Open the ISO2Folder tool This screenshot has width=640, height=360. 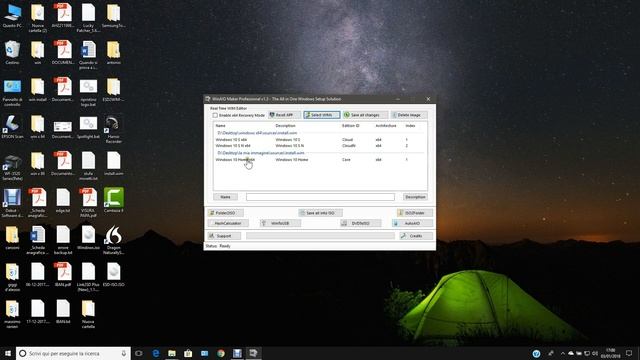click(x=415, y=213)
